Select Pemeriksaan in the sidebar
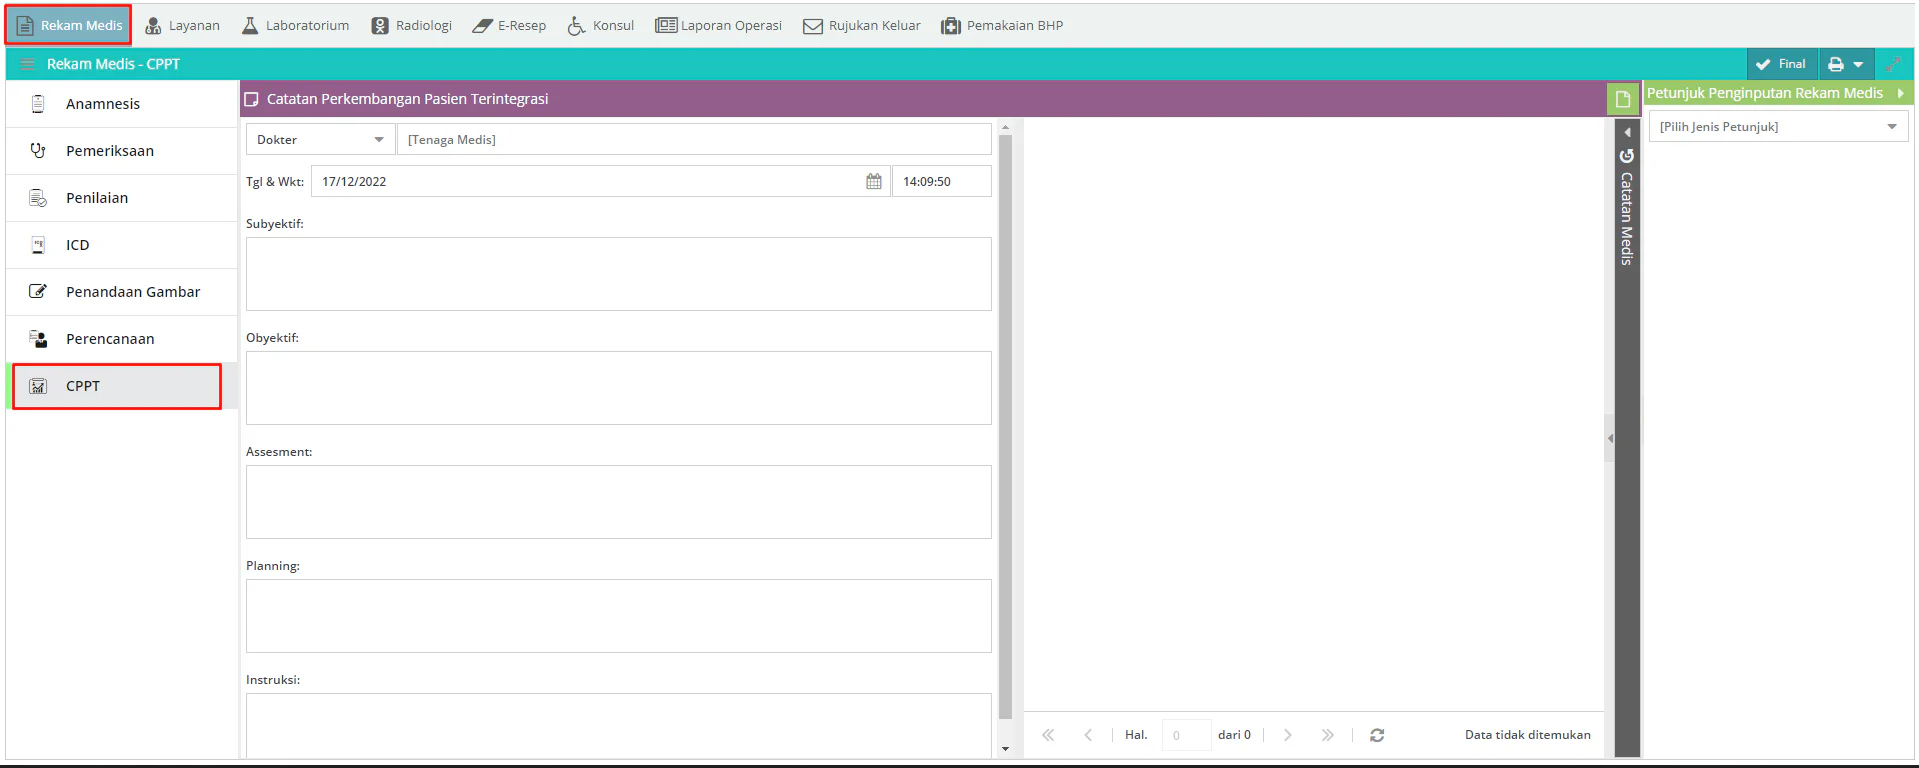The image size is (1919, 768). tap(121, 151)
